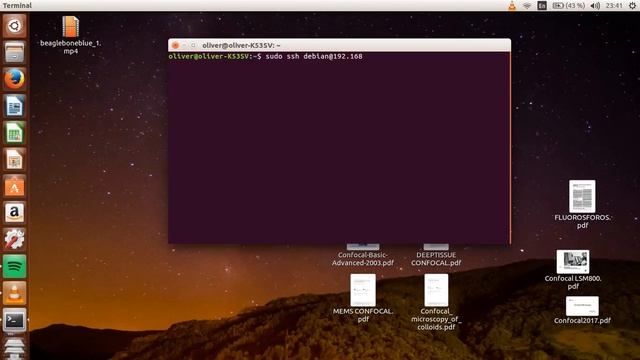Click the sudo ssh command line

click(x=314, y=56)
